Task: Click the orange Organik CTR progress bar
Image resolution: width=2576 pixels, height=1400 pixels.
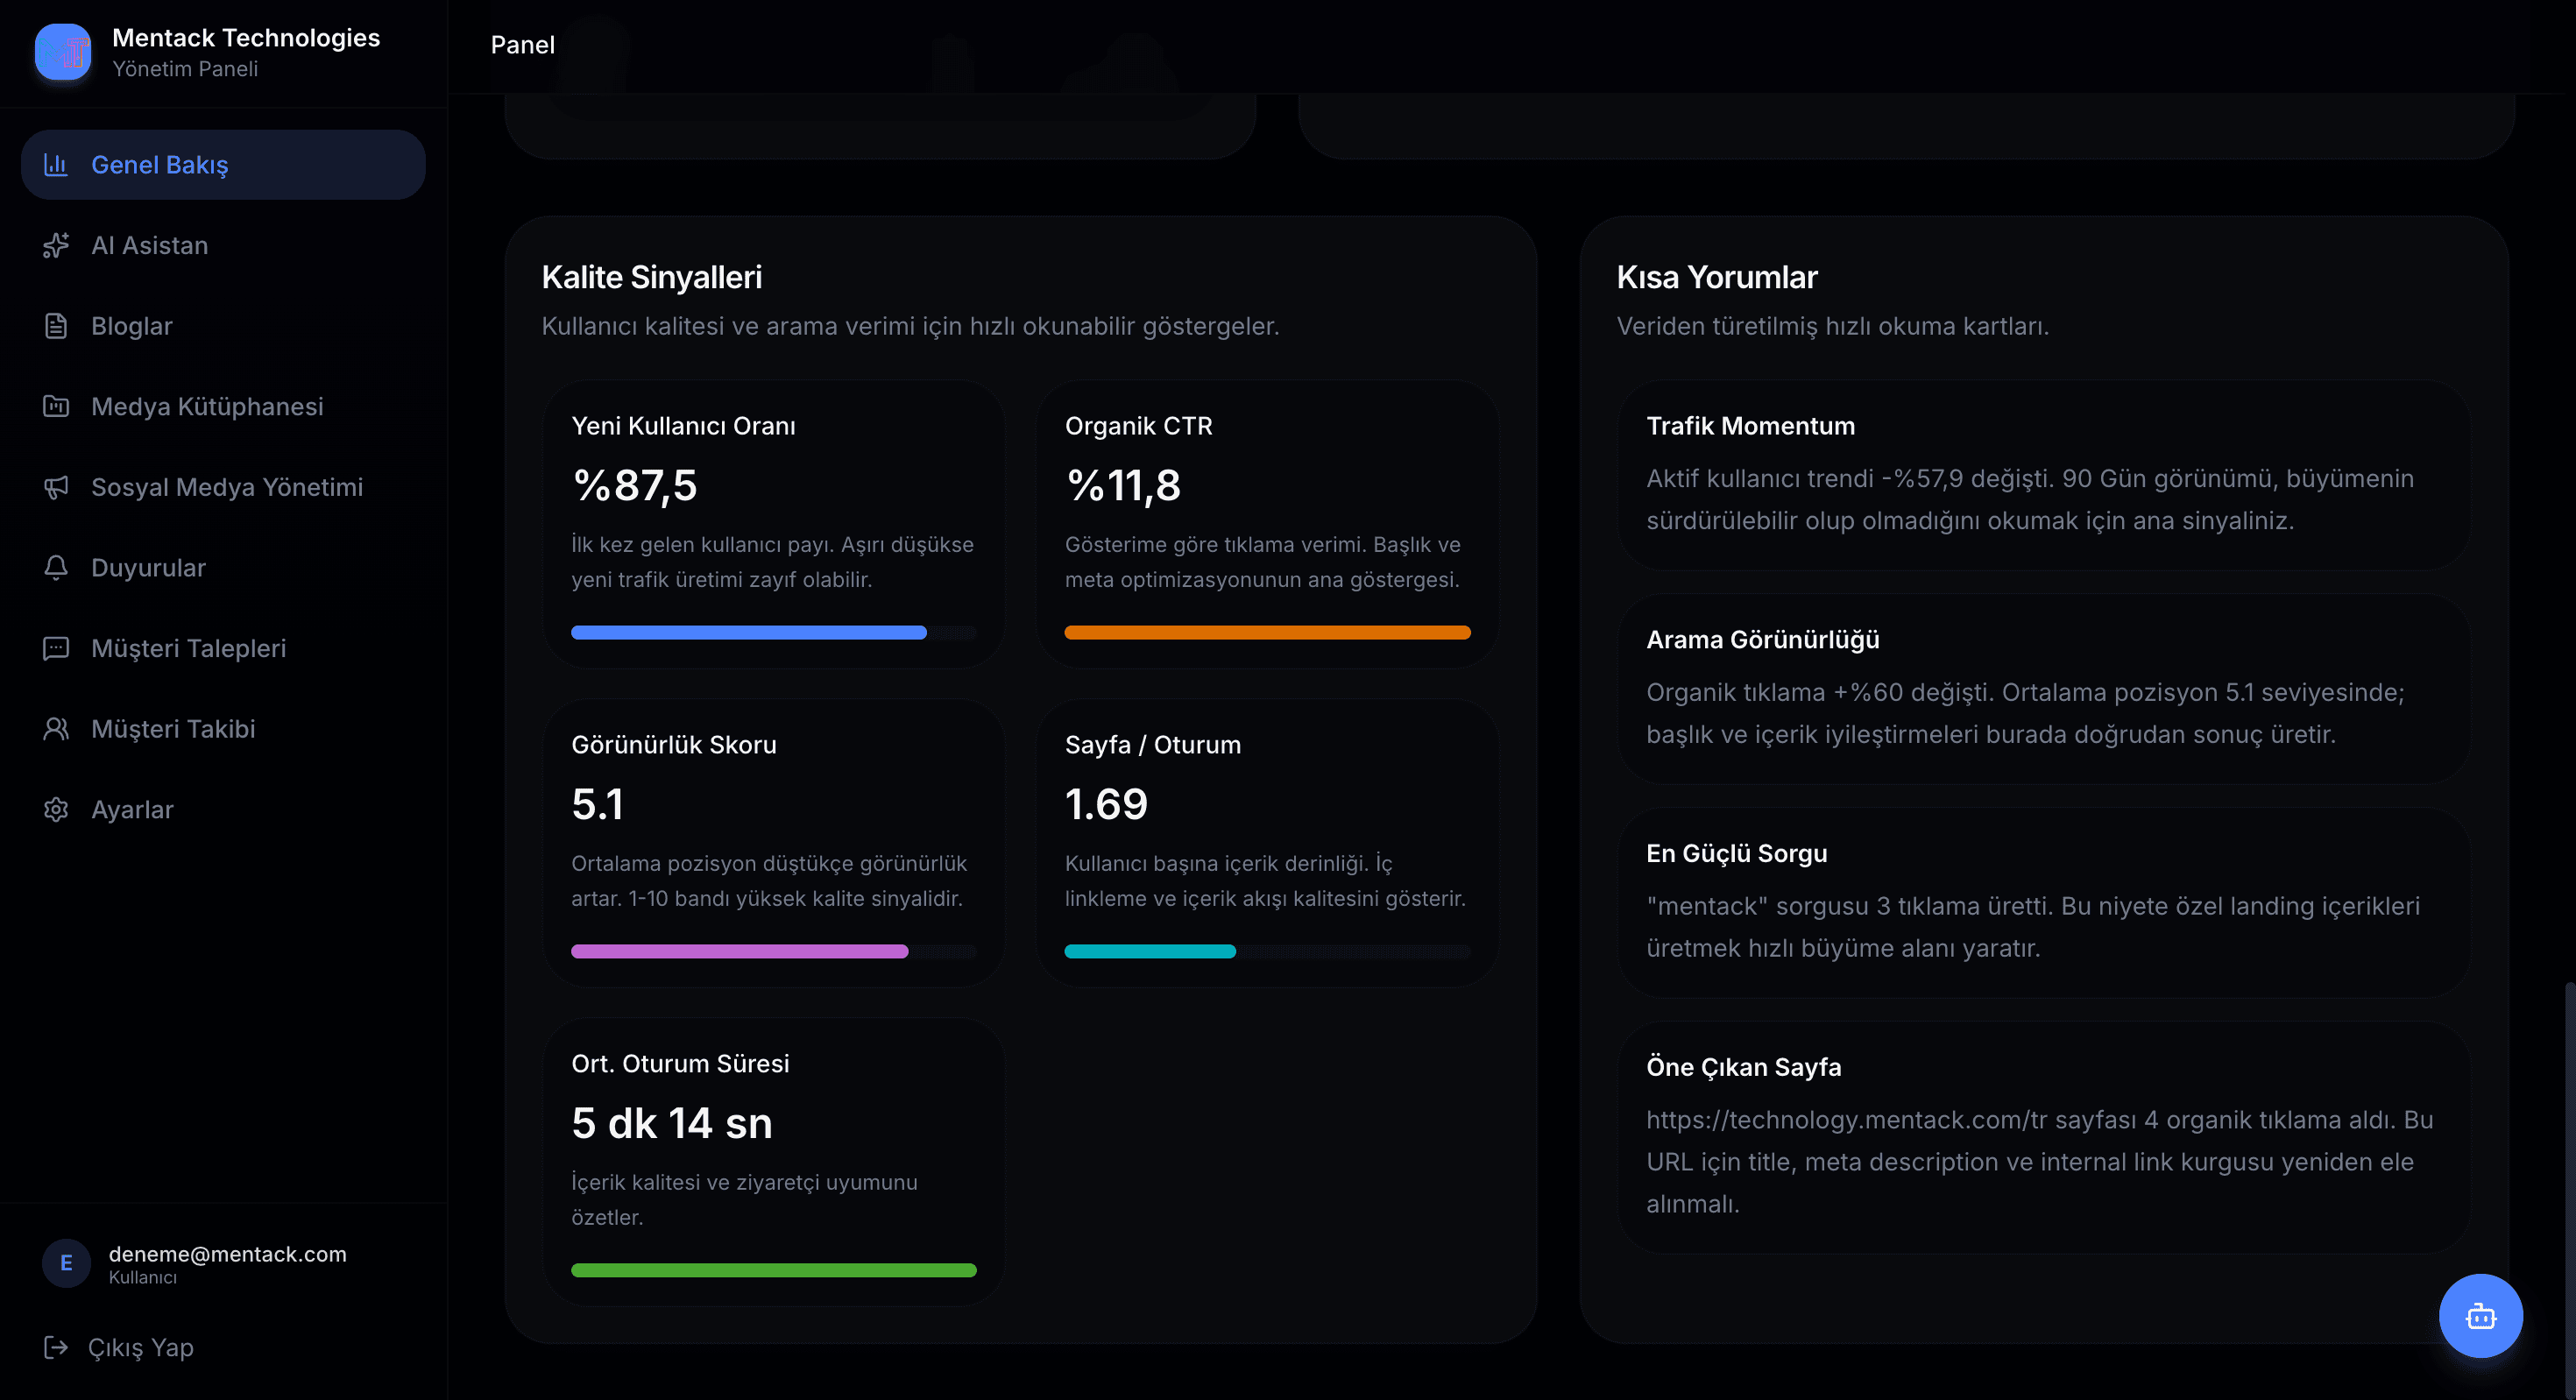Action: coord(1267,632)
